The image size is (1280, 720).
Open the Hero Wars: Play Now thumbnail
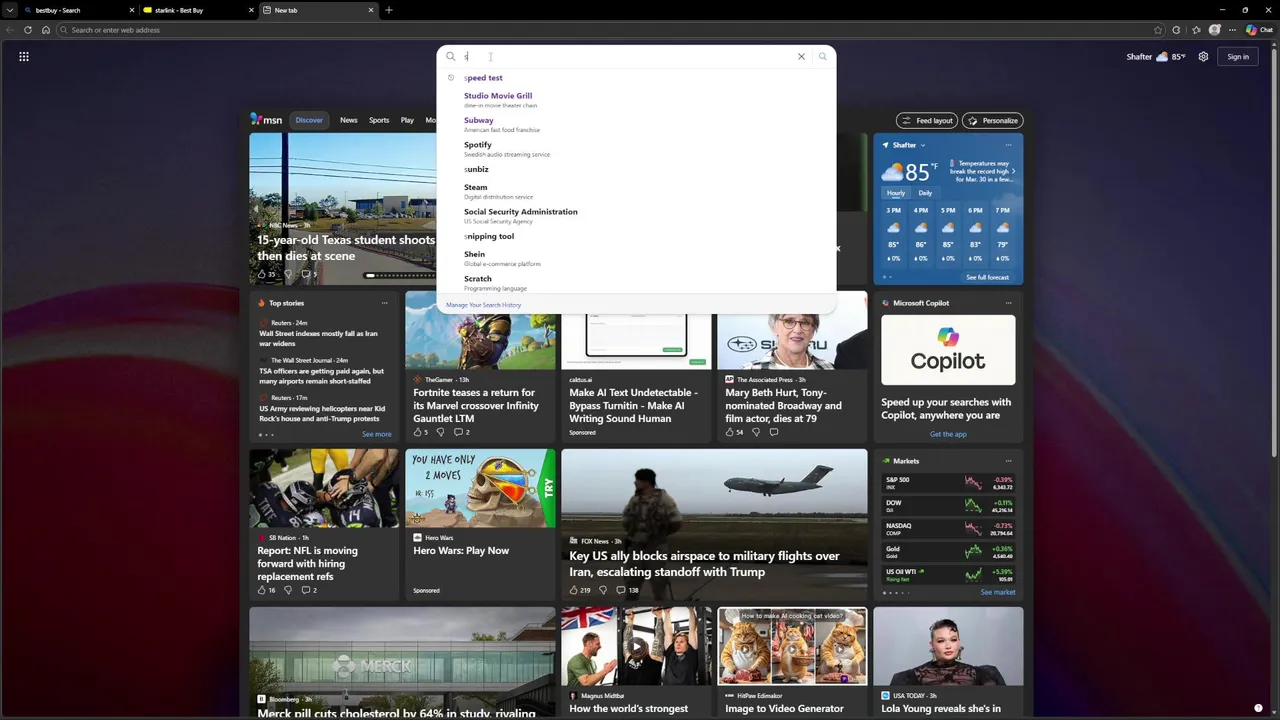(x=480, y=488)
